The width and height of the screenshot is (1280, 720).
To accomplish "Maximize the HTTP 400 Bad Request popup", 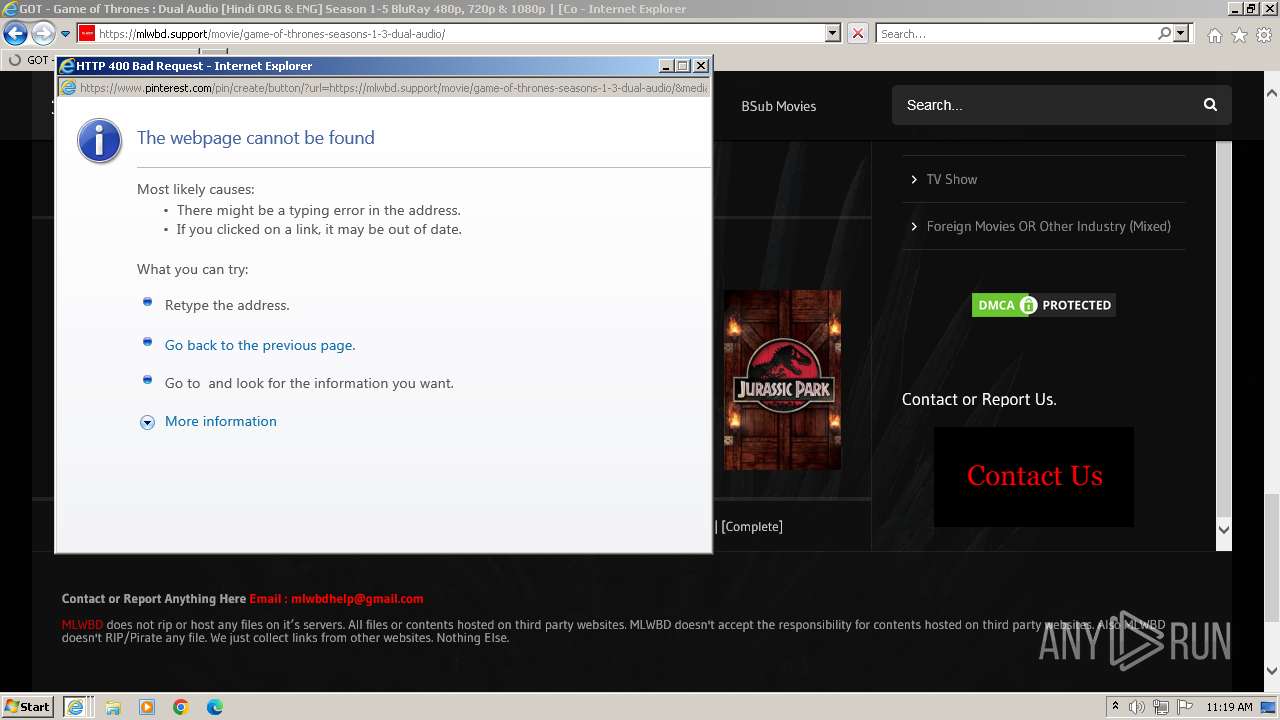I will point(683,66).
